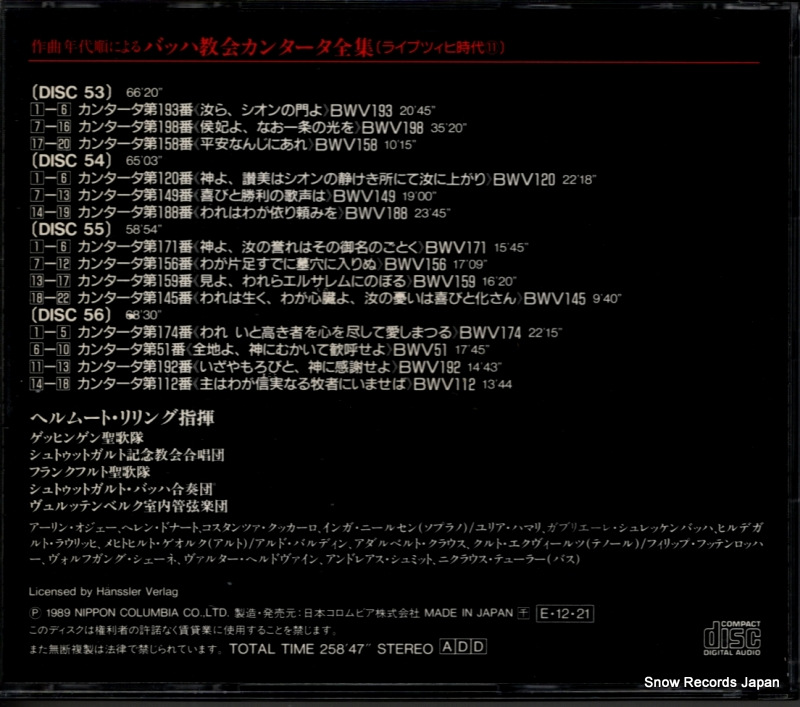800x707 pixels.
Task: Click the BWV51 cantata row
Action: pos(260,349)
